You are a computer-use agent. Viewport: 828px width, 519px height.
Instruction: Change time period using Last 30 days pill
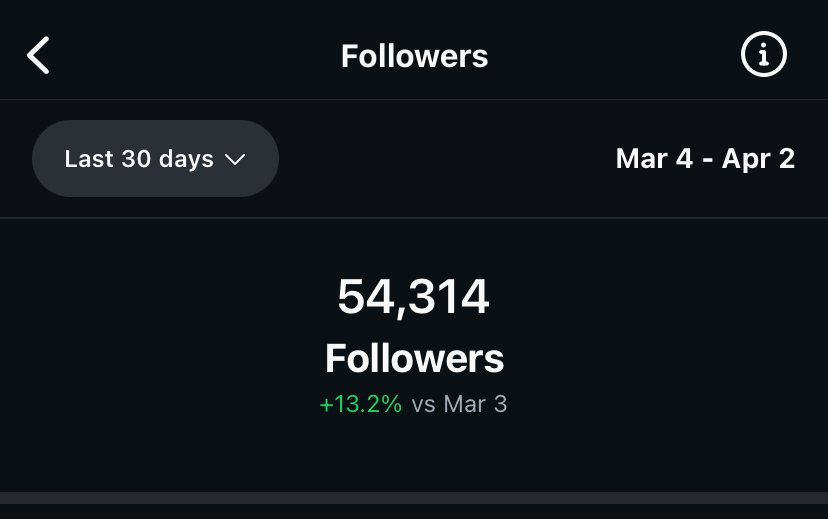pyautogui.click(x=155, y=159)
